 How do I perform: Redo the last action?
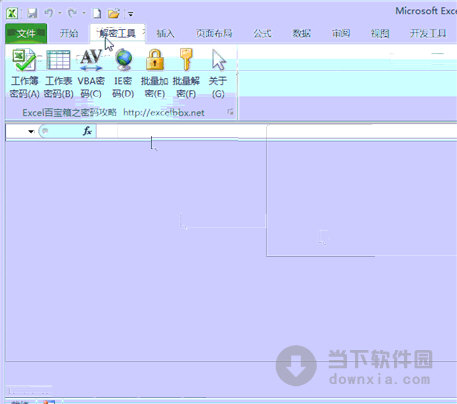pos(72,13)
